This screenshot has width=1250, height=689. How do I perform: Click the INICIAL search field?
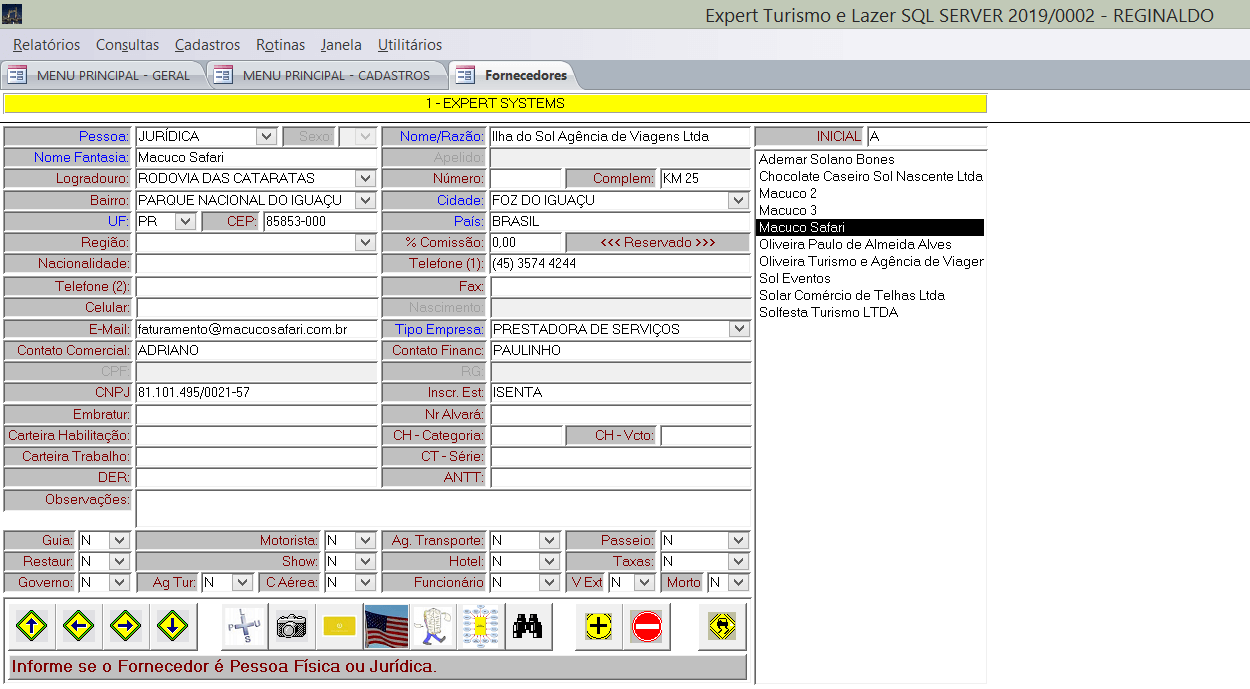[x=925, y=137]
